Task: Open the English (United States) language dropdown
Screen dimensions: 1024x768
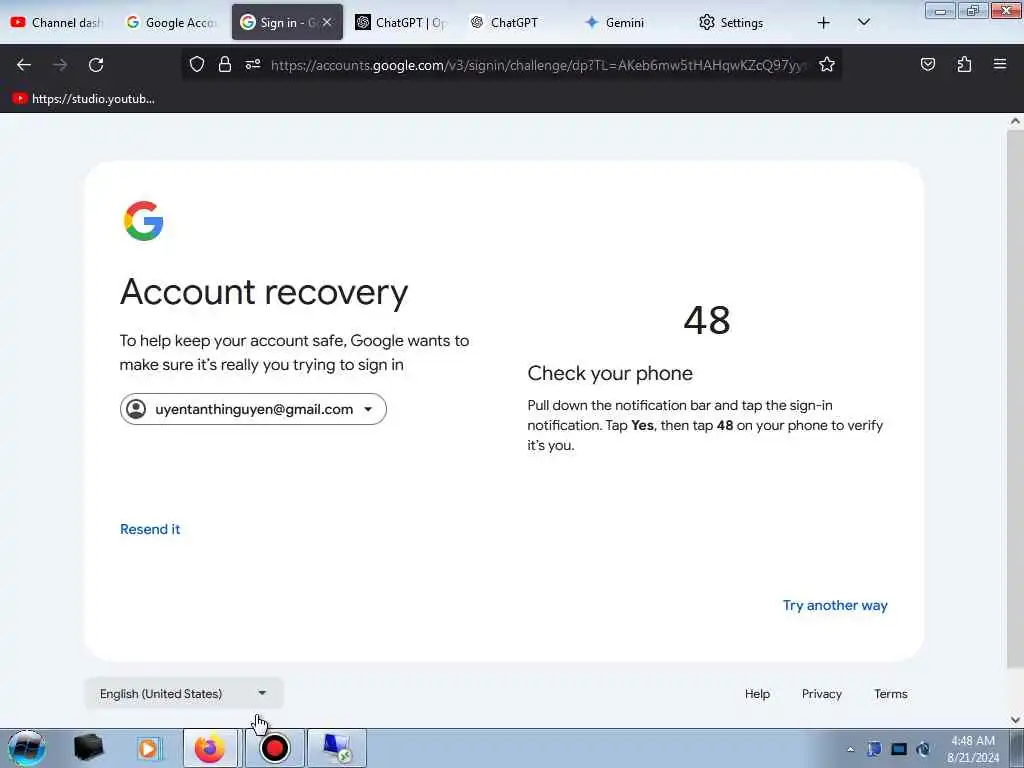Action: (184, 694)
